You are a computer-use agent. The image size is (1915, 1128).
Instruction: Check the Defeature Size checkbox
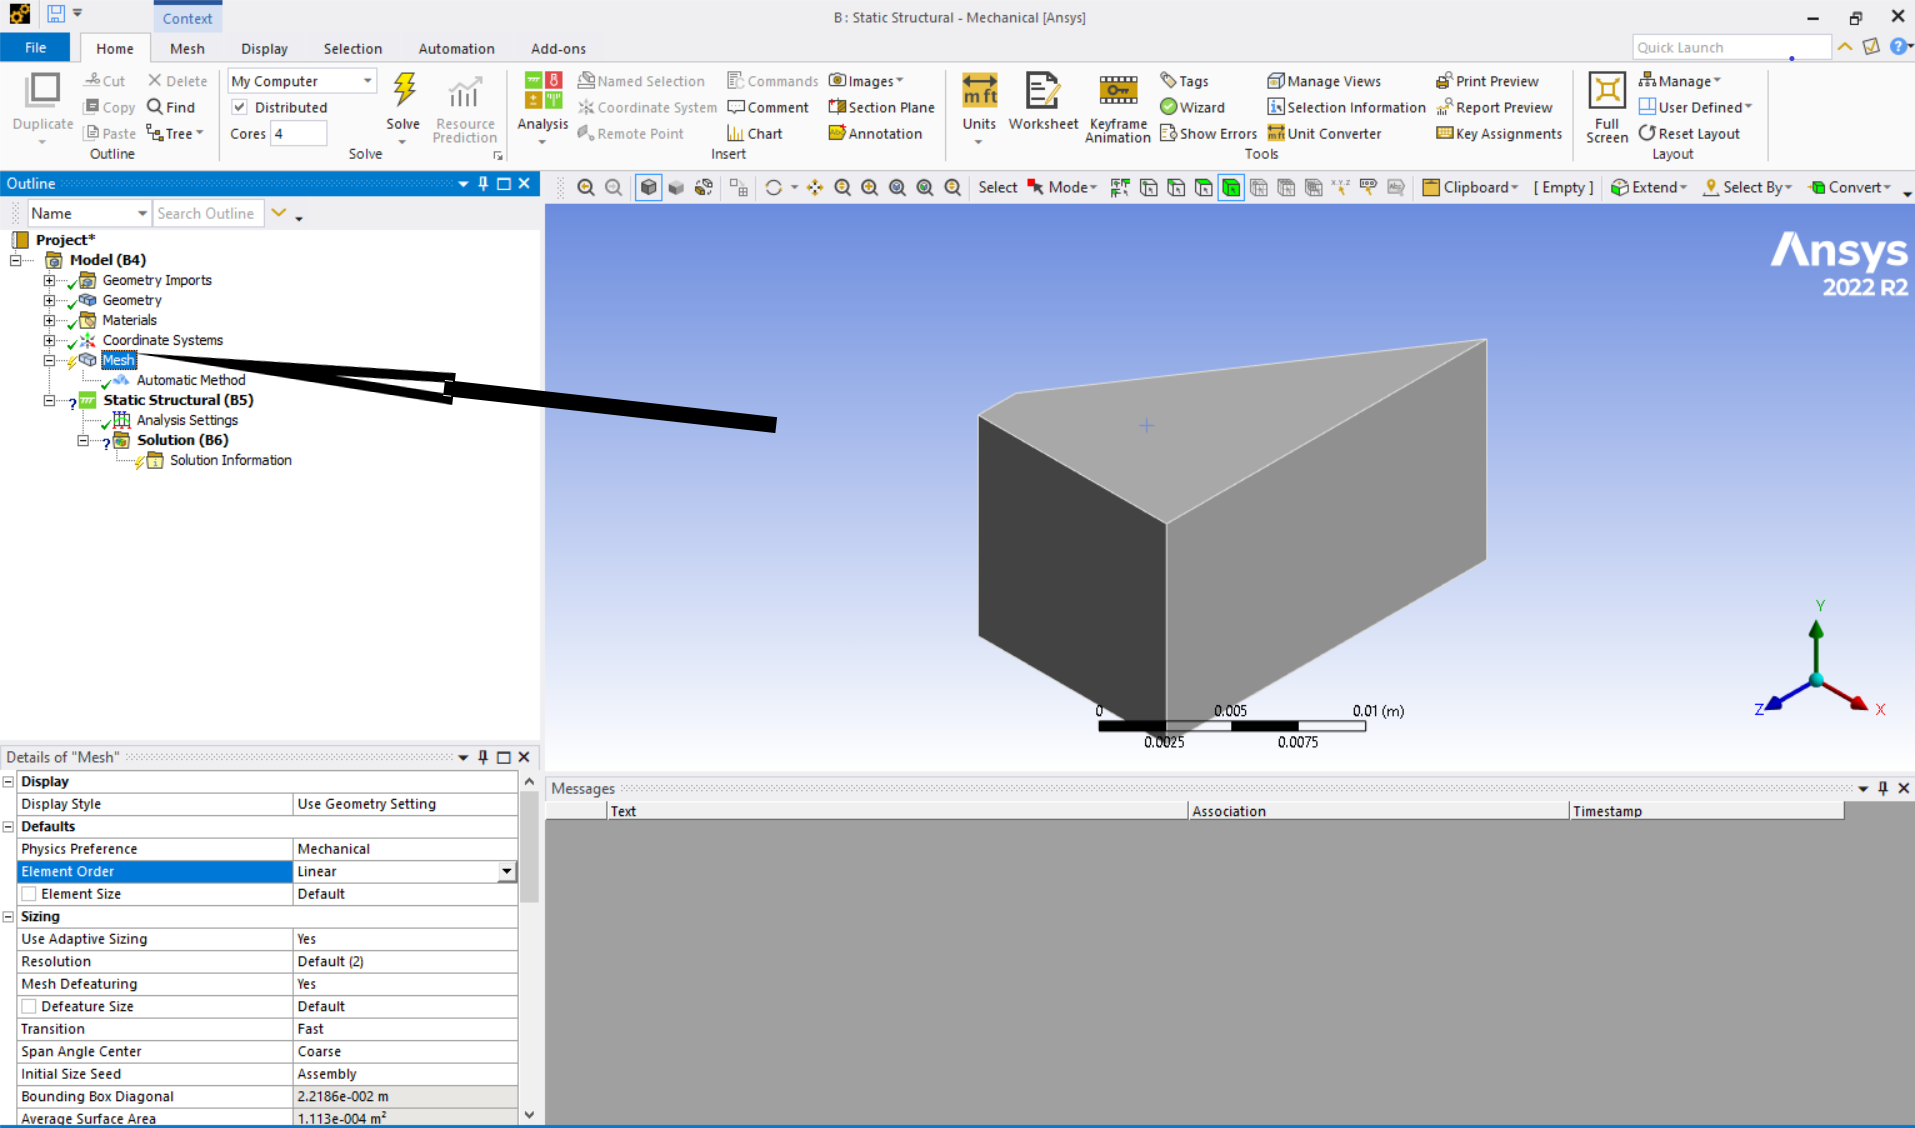click(x=29, y=1006)
